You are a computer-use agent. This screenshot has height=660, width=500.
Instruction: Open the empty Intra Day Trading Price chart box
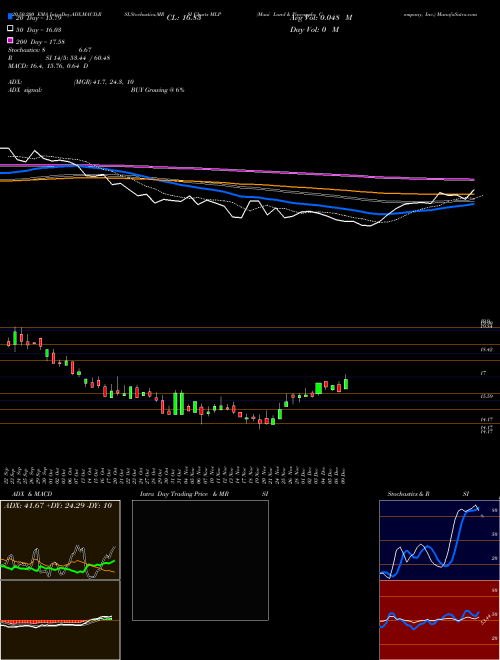[x=200, y=560]
